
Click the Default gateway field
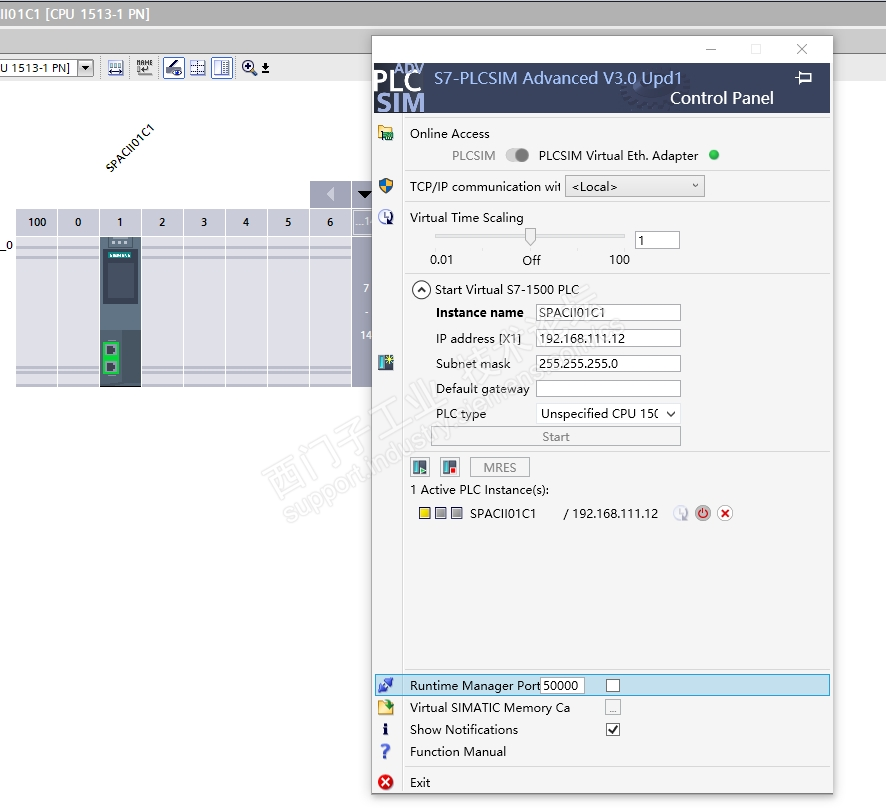[608, 389]
